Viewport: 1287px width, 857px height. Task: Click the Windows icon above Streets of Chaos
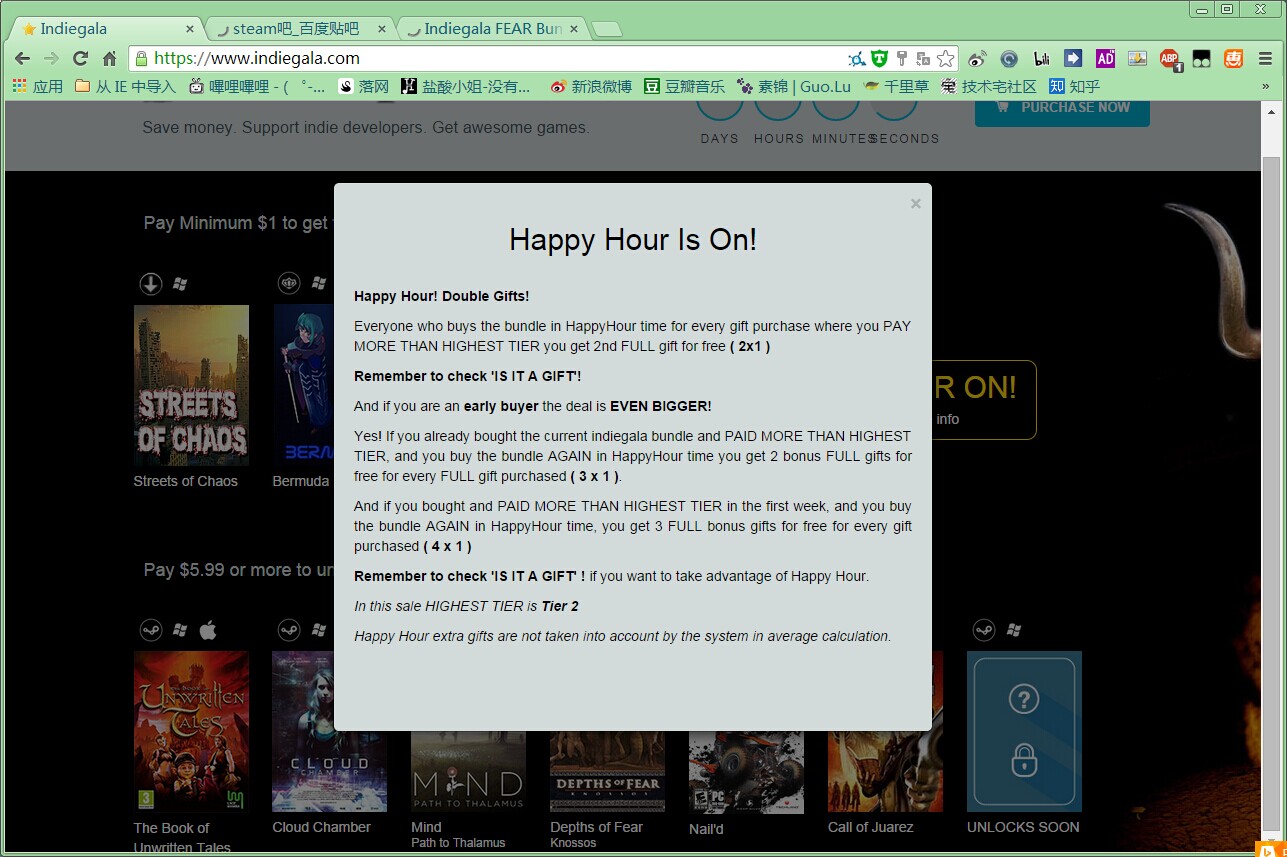pos(180,284)
